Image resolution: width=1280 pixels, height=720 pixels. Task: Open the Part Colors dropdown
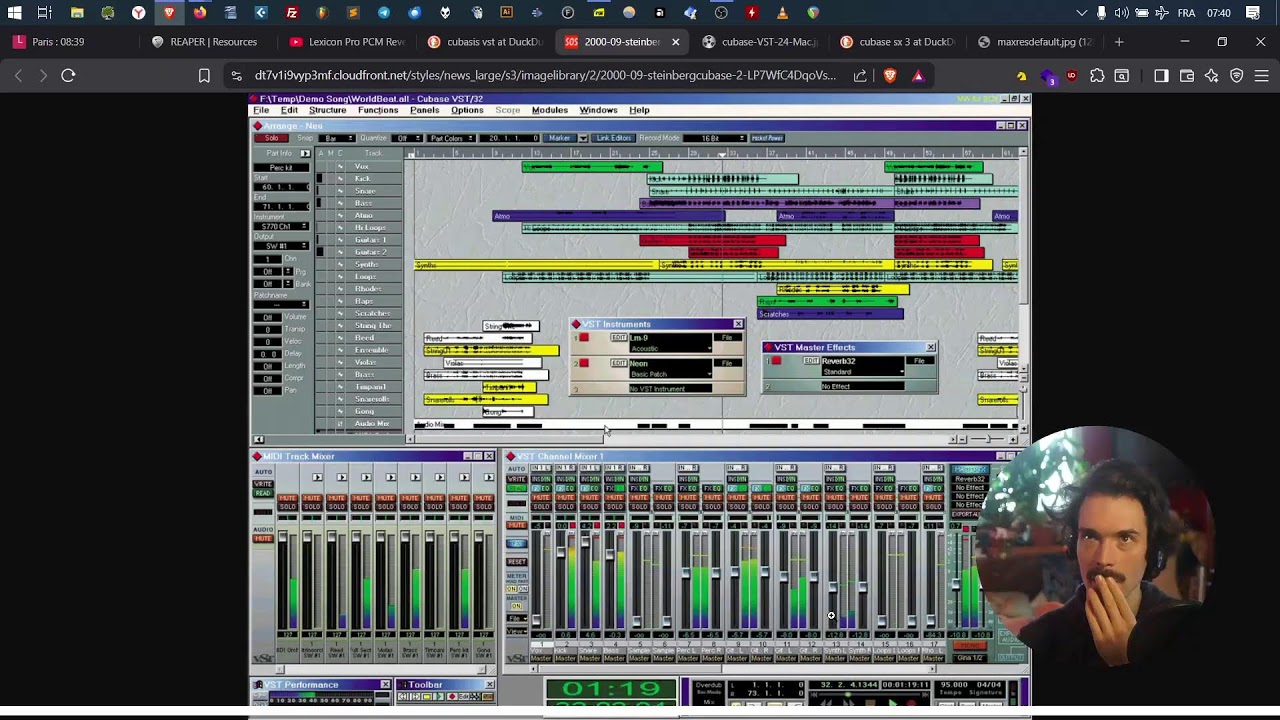pos(451,138)
